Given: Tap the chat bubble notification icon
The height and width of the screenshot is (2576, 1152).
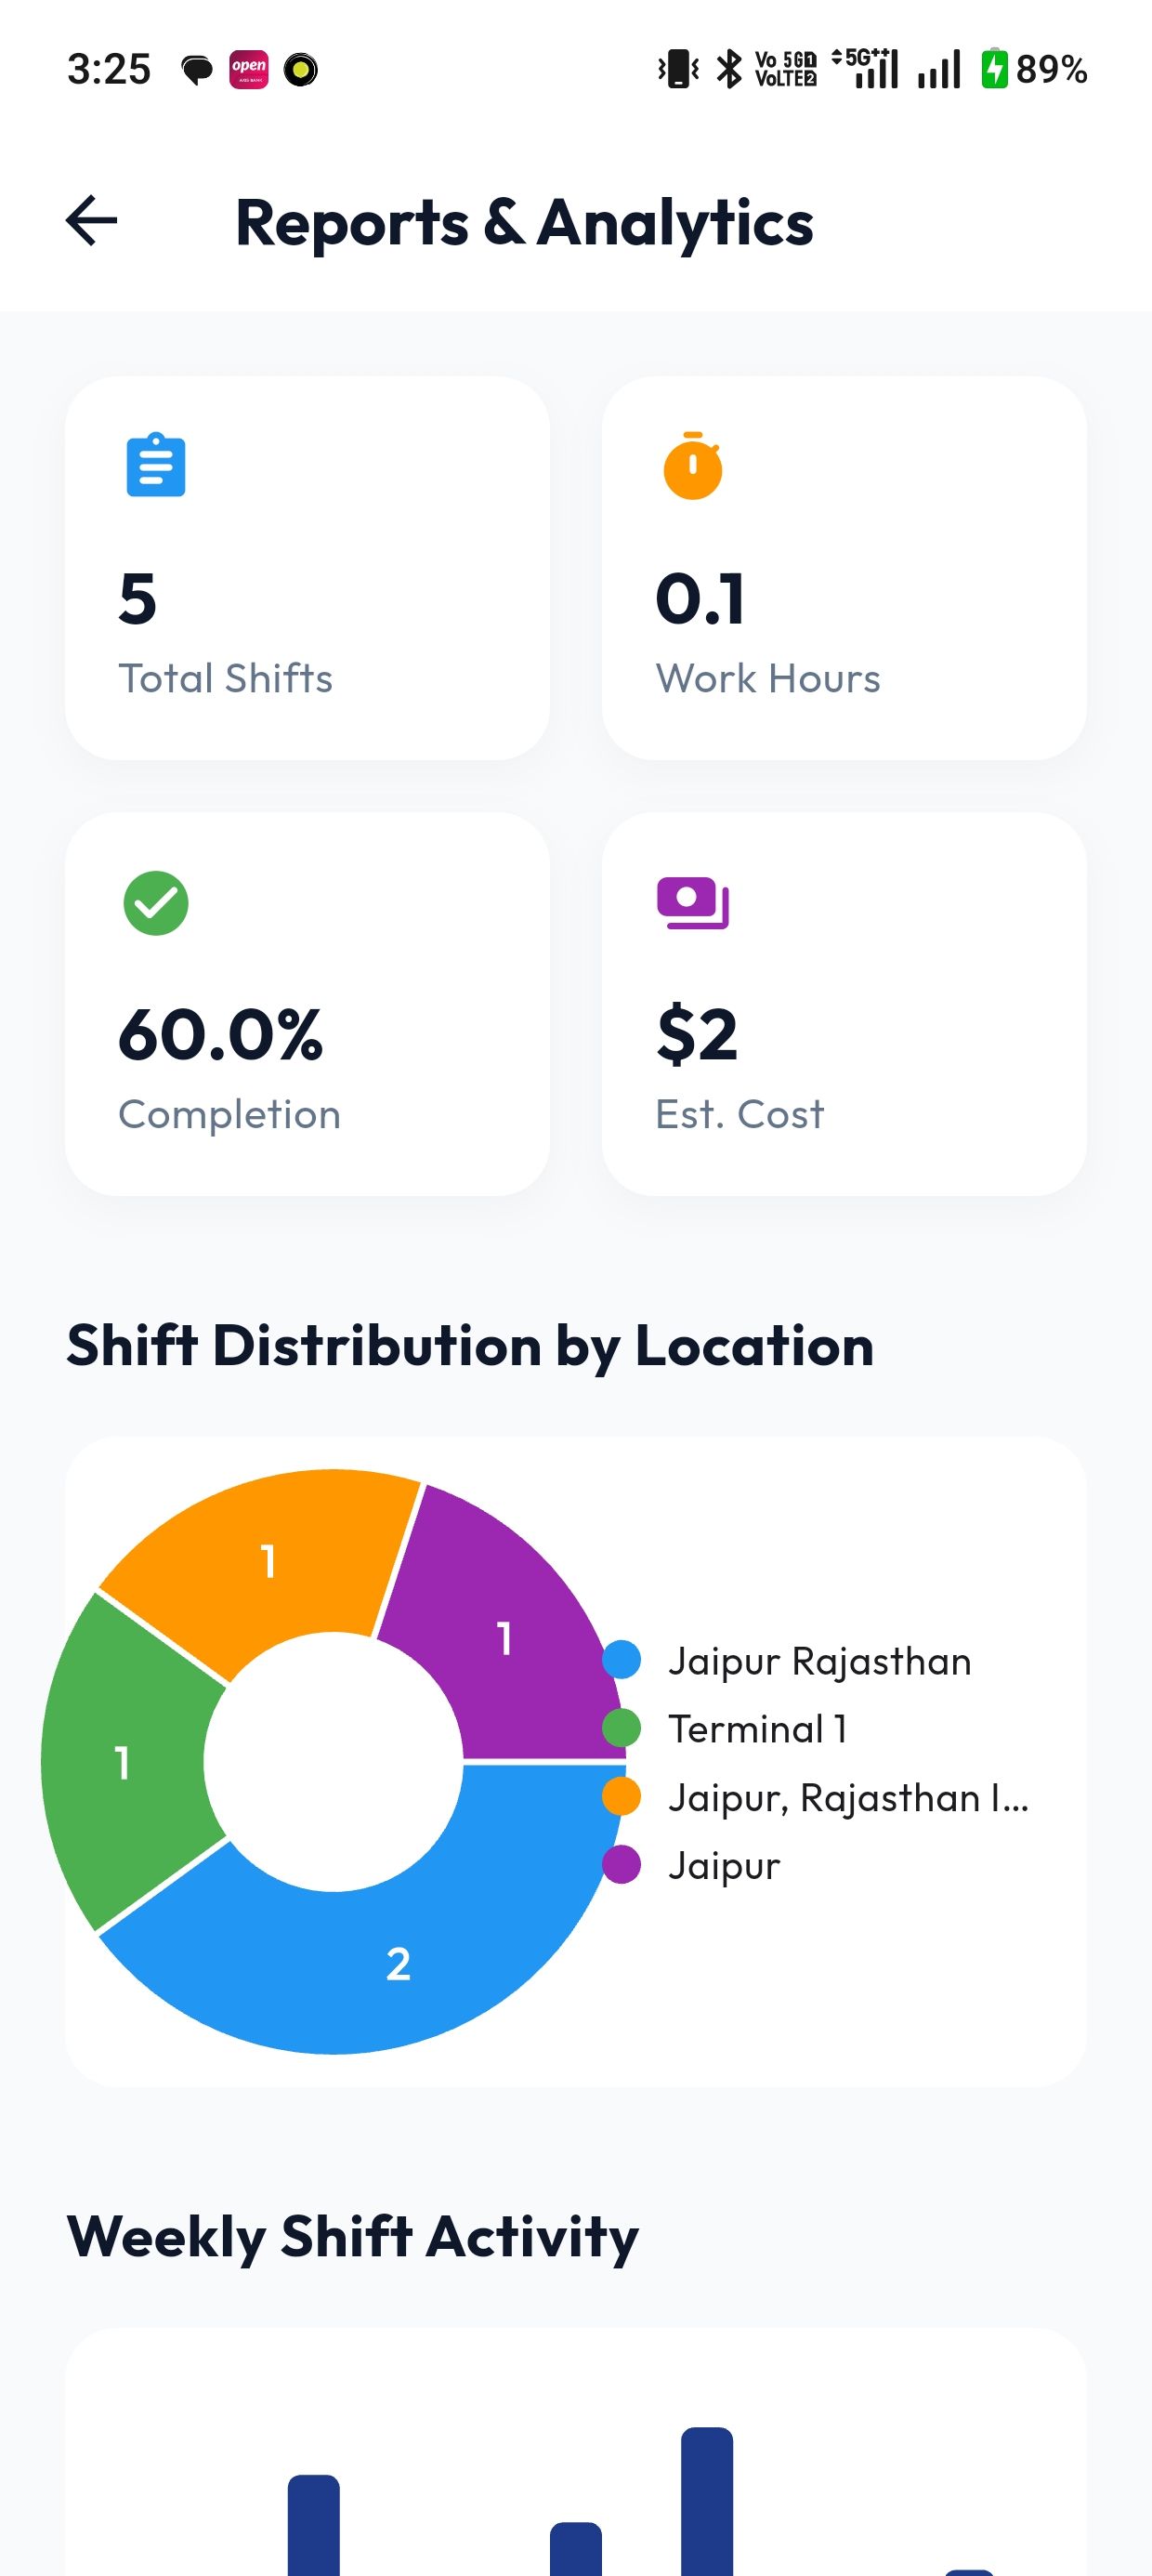Looking at the screenshot, I should [x=196, y=70].
